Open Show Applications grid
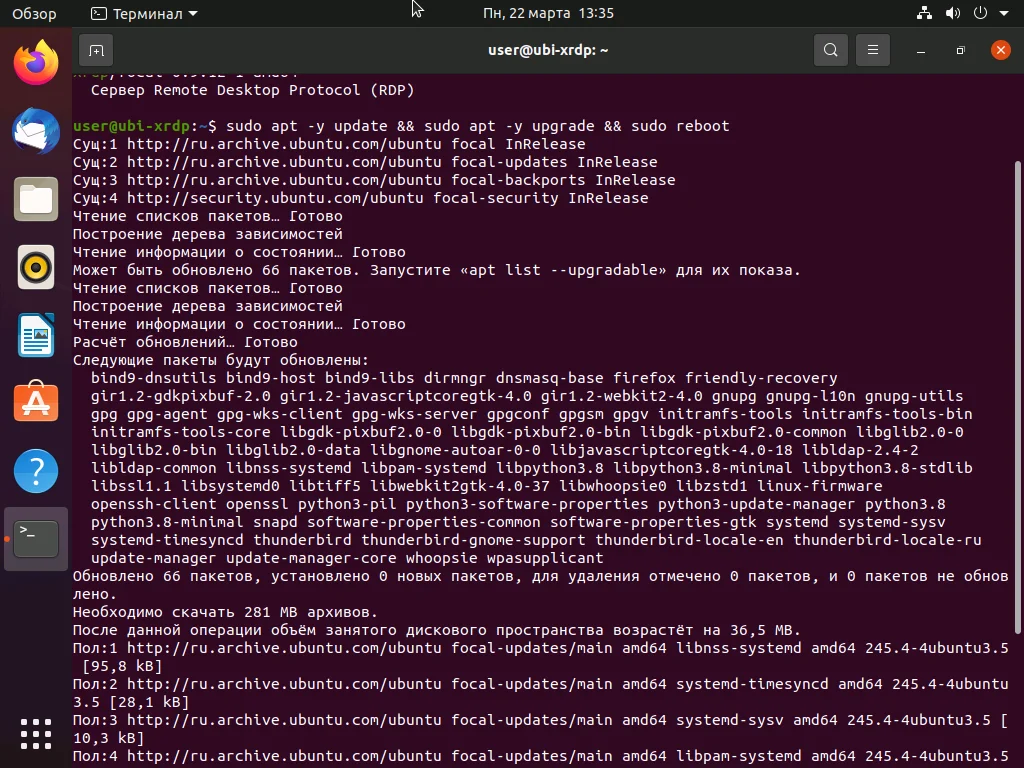Screen dimensions: 1024x768 tap(35, 734)
